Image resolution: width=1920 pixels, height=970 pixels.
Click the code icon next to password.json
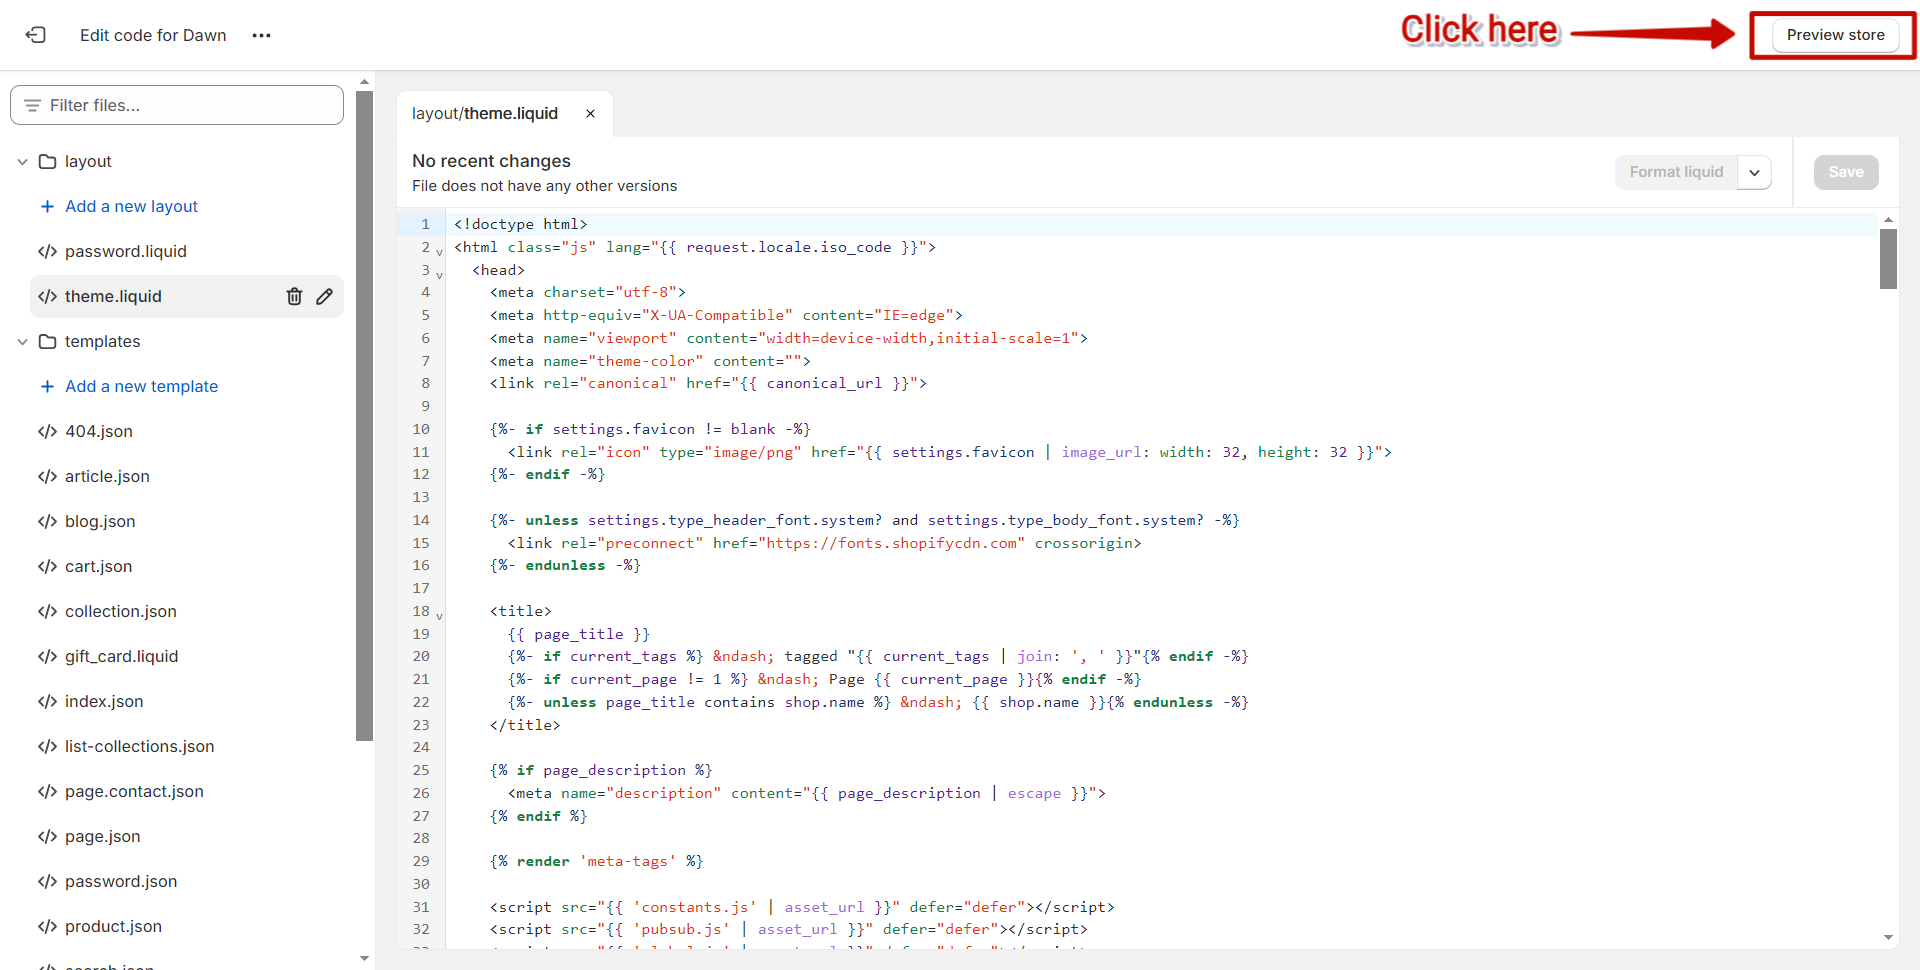pyautogui.click(x=47, y=881)
